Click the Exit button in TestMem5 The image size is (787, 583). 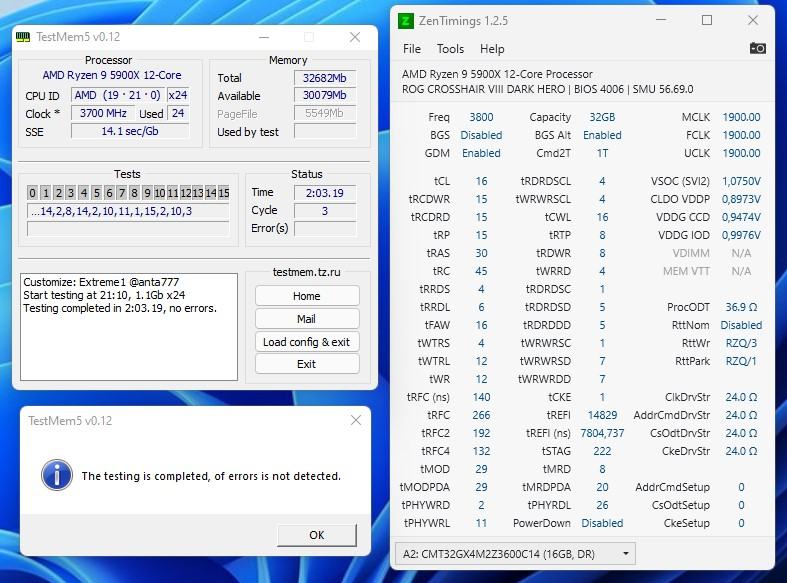[307, 364]
